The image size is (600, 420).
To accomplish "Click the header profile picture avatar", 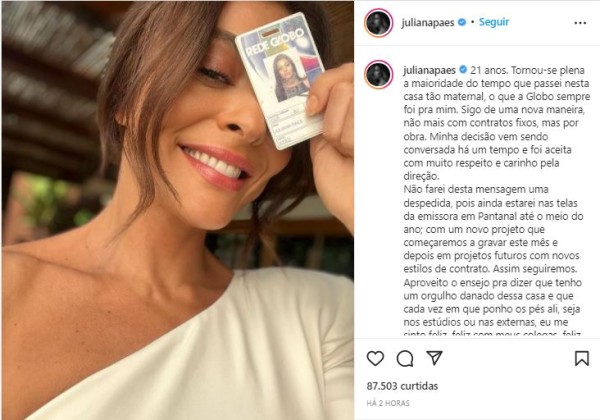I will (378, 23).
